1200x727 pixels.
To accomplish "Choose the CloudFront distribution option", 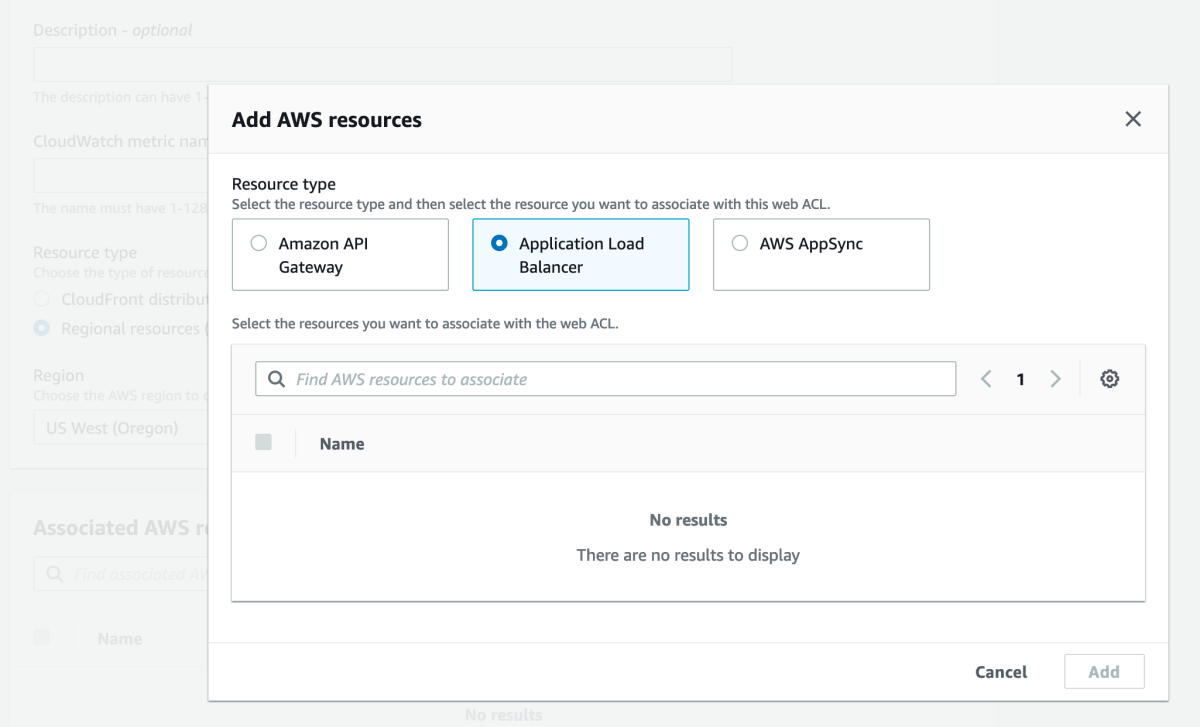I will (41, 299).
